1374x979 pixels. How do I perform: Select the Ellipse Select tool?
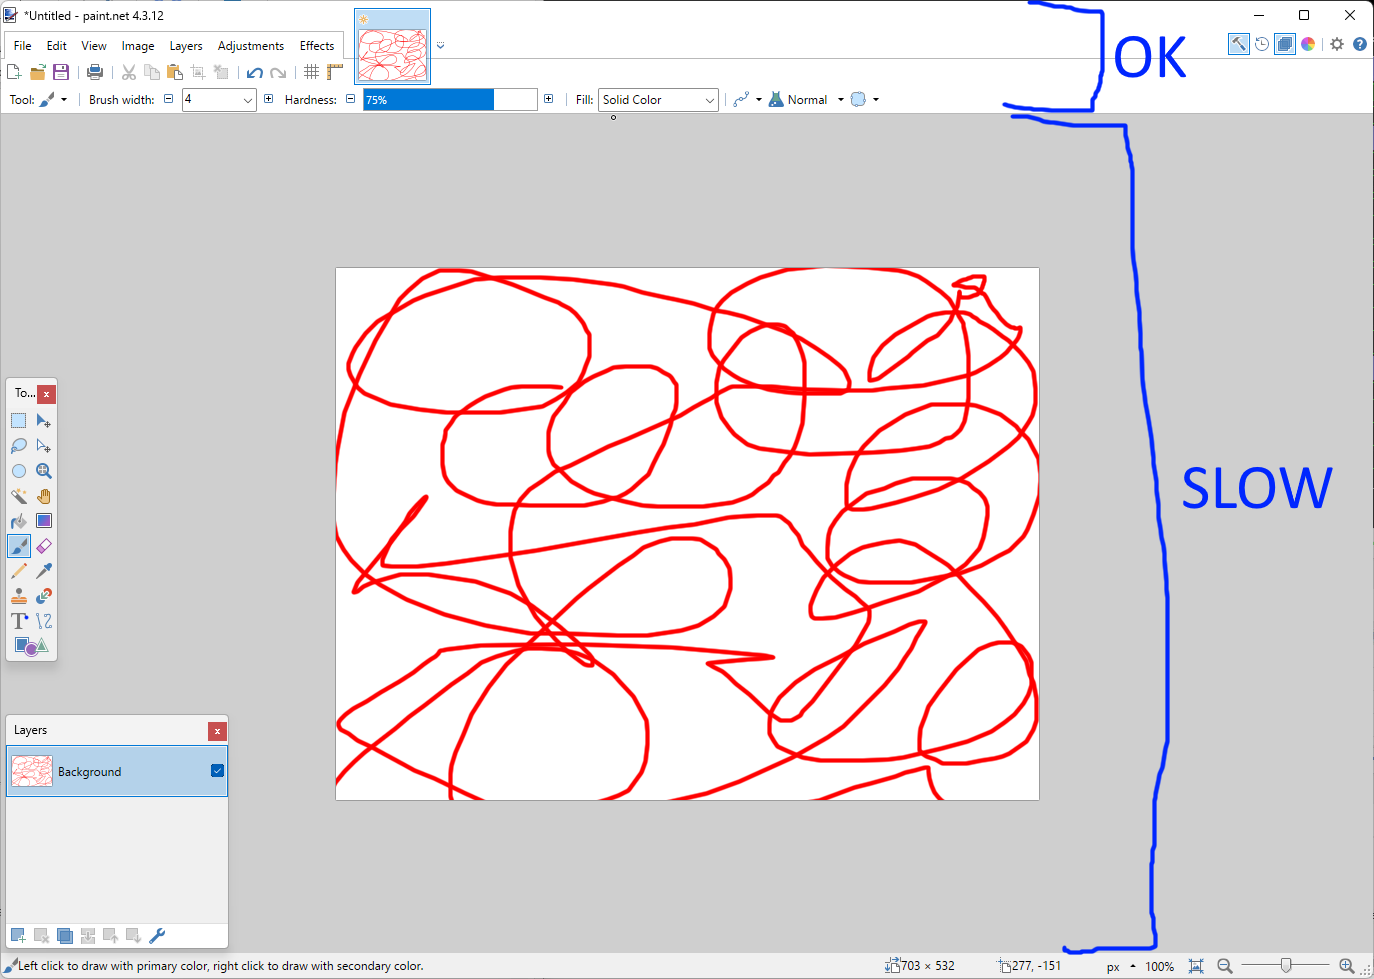[x=19, y=471]
